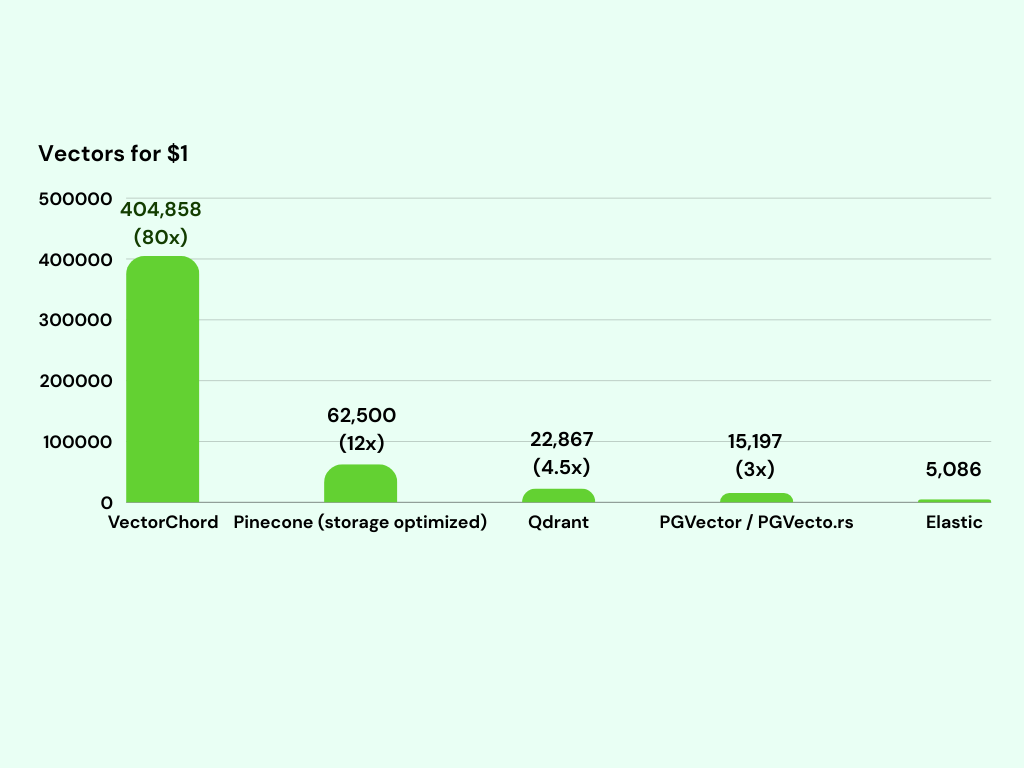Image resolution: width=1024 pixels, height=768 pixels.
Task: Select the small Elastic bar
Action: 954,501
